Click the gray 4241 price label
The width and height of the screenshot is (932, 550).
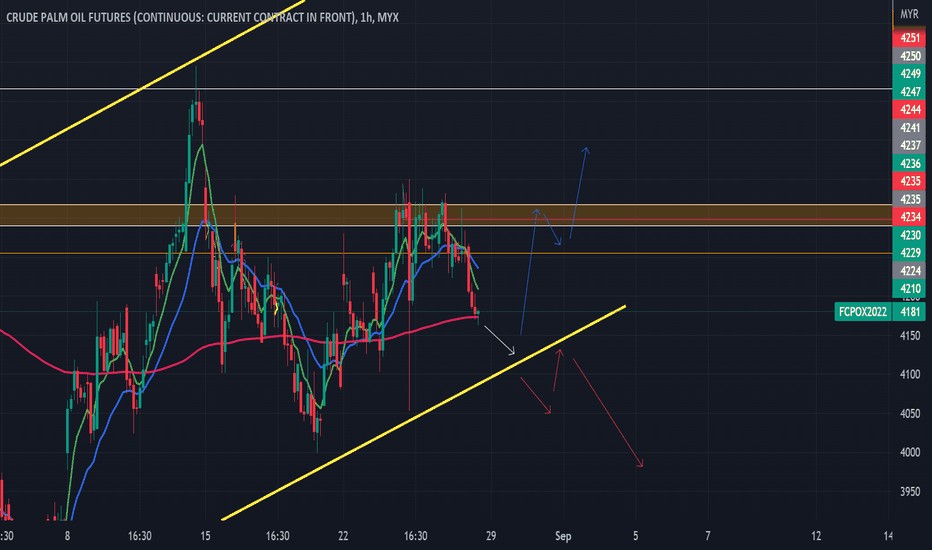click(909, 127)
